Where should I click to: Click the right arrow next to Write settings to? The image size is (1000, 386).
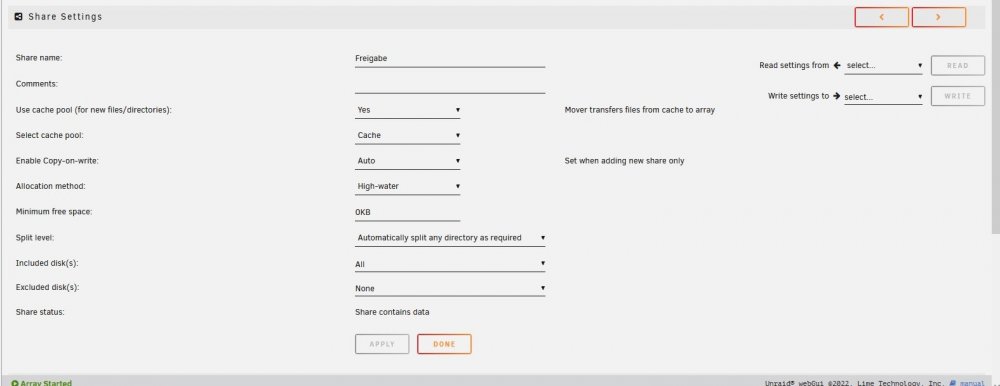(836, 96)
